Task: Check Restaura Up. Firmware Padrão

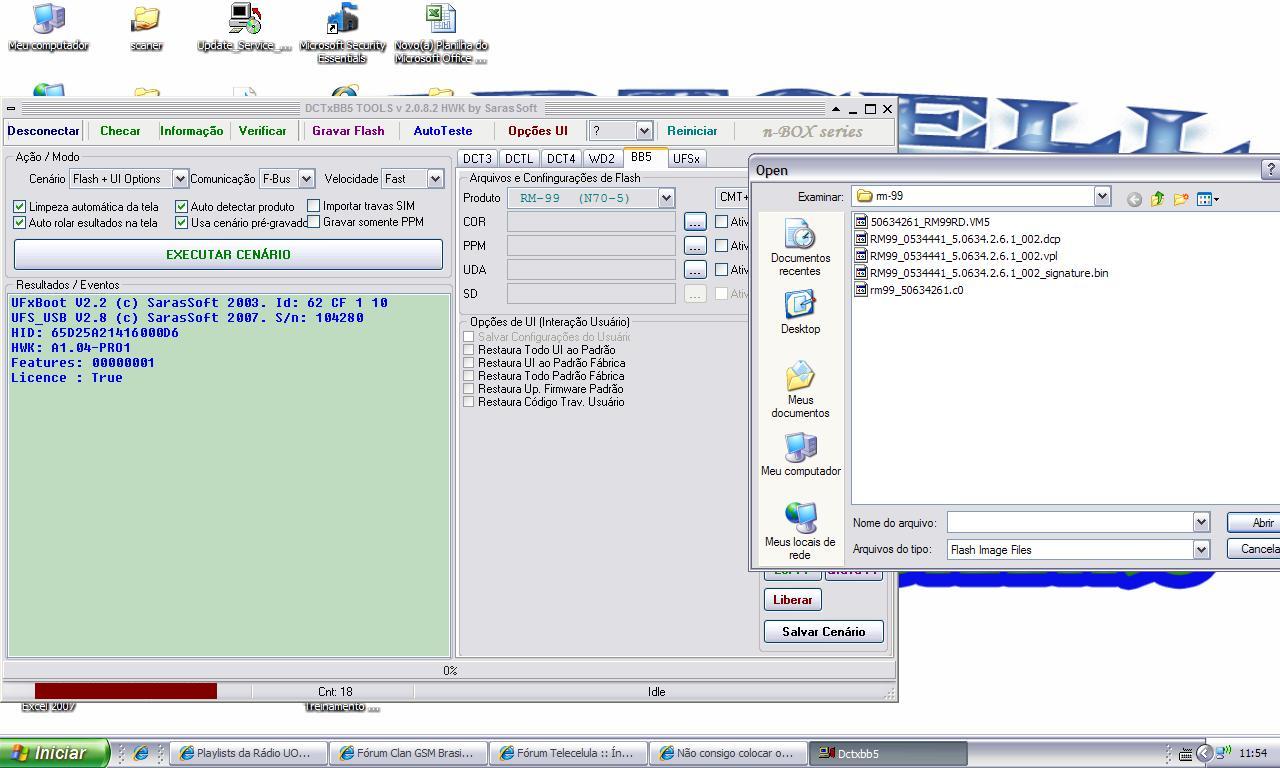Action: point(468,389)
